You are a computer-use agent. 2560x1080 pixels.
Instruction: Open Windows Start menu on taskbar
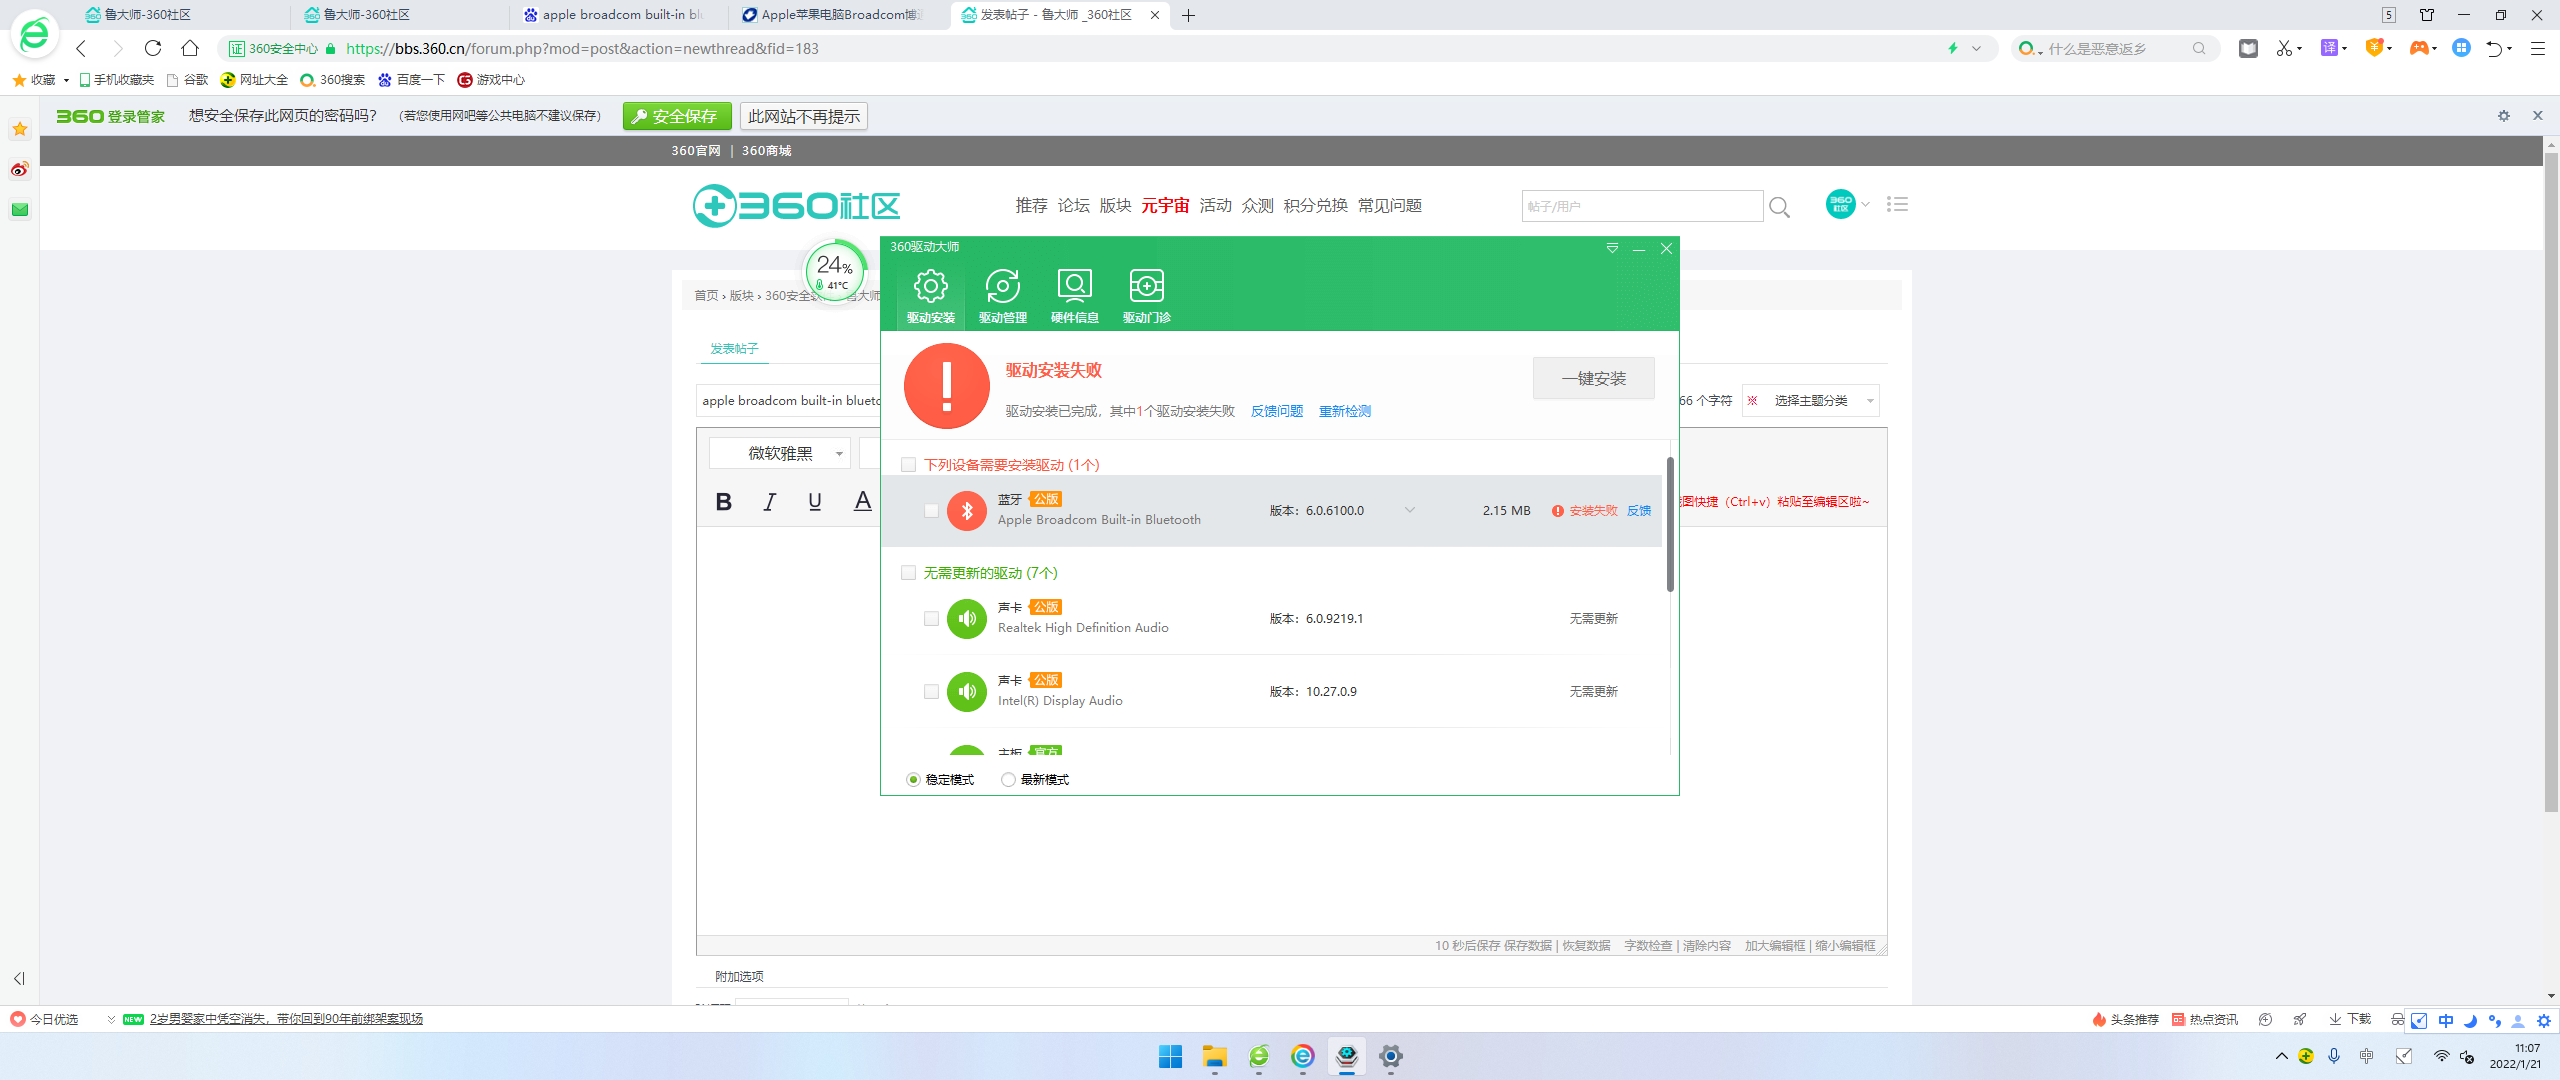(1170, 1056)
